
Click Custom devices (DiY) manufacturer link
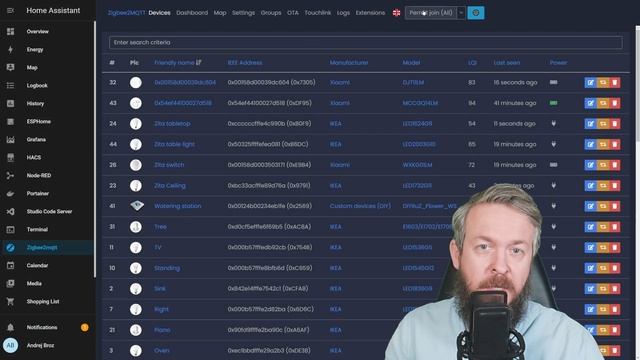(360, 206)
